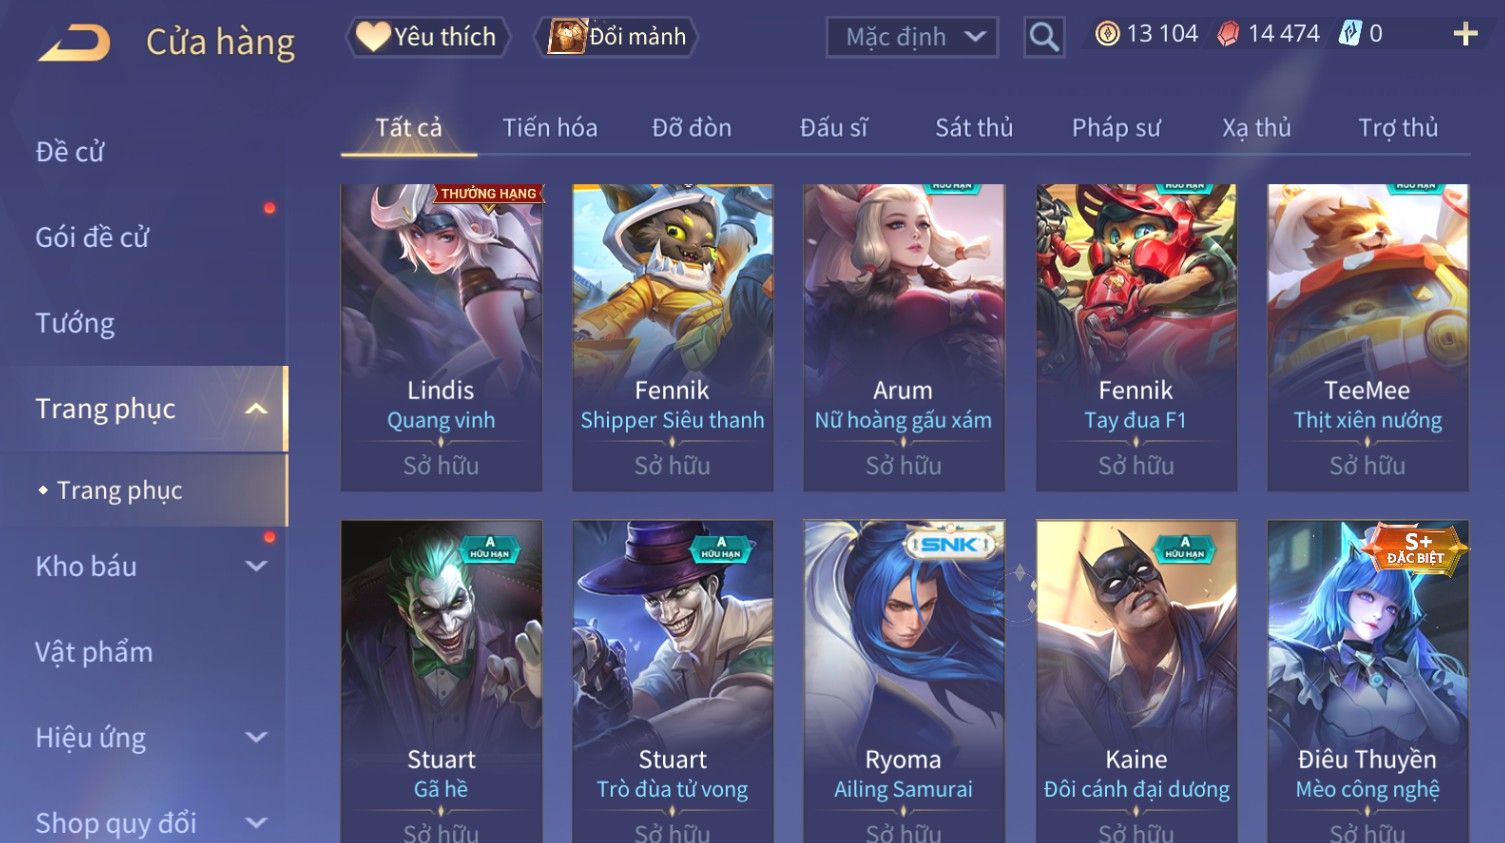Expand the Hiệu ứng sidebar section
Image resolution: width=1505 pixels, height=843 pixels.
point(256,738)
